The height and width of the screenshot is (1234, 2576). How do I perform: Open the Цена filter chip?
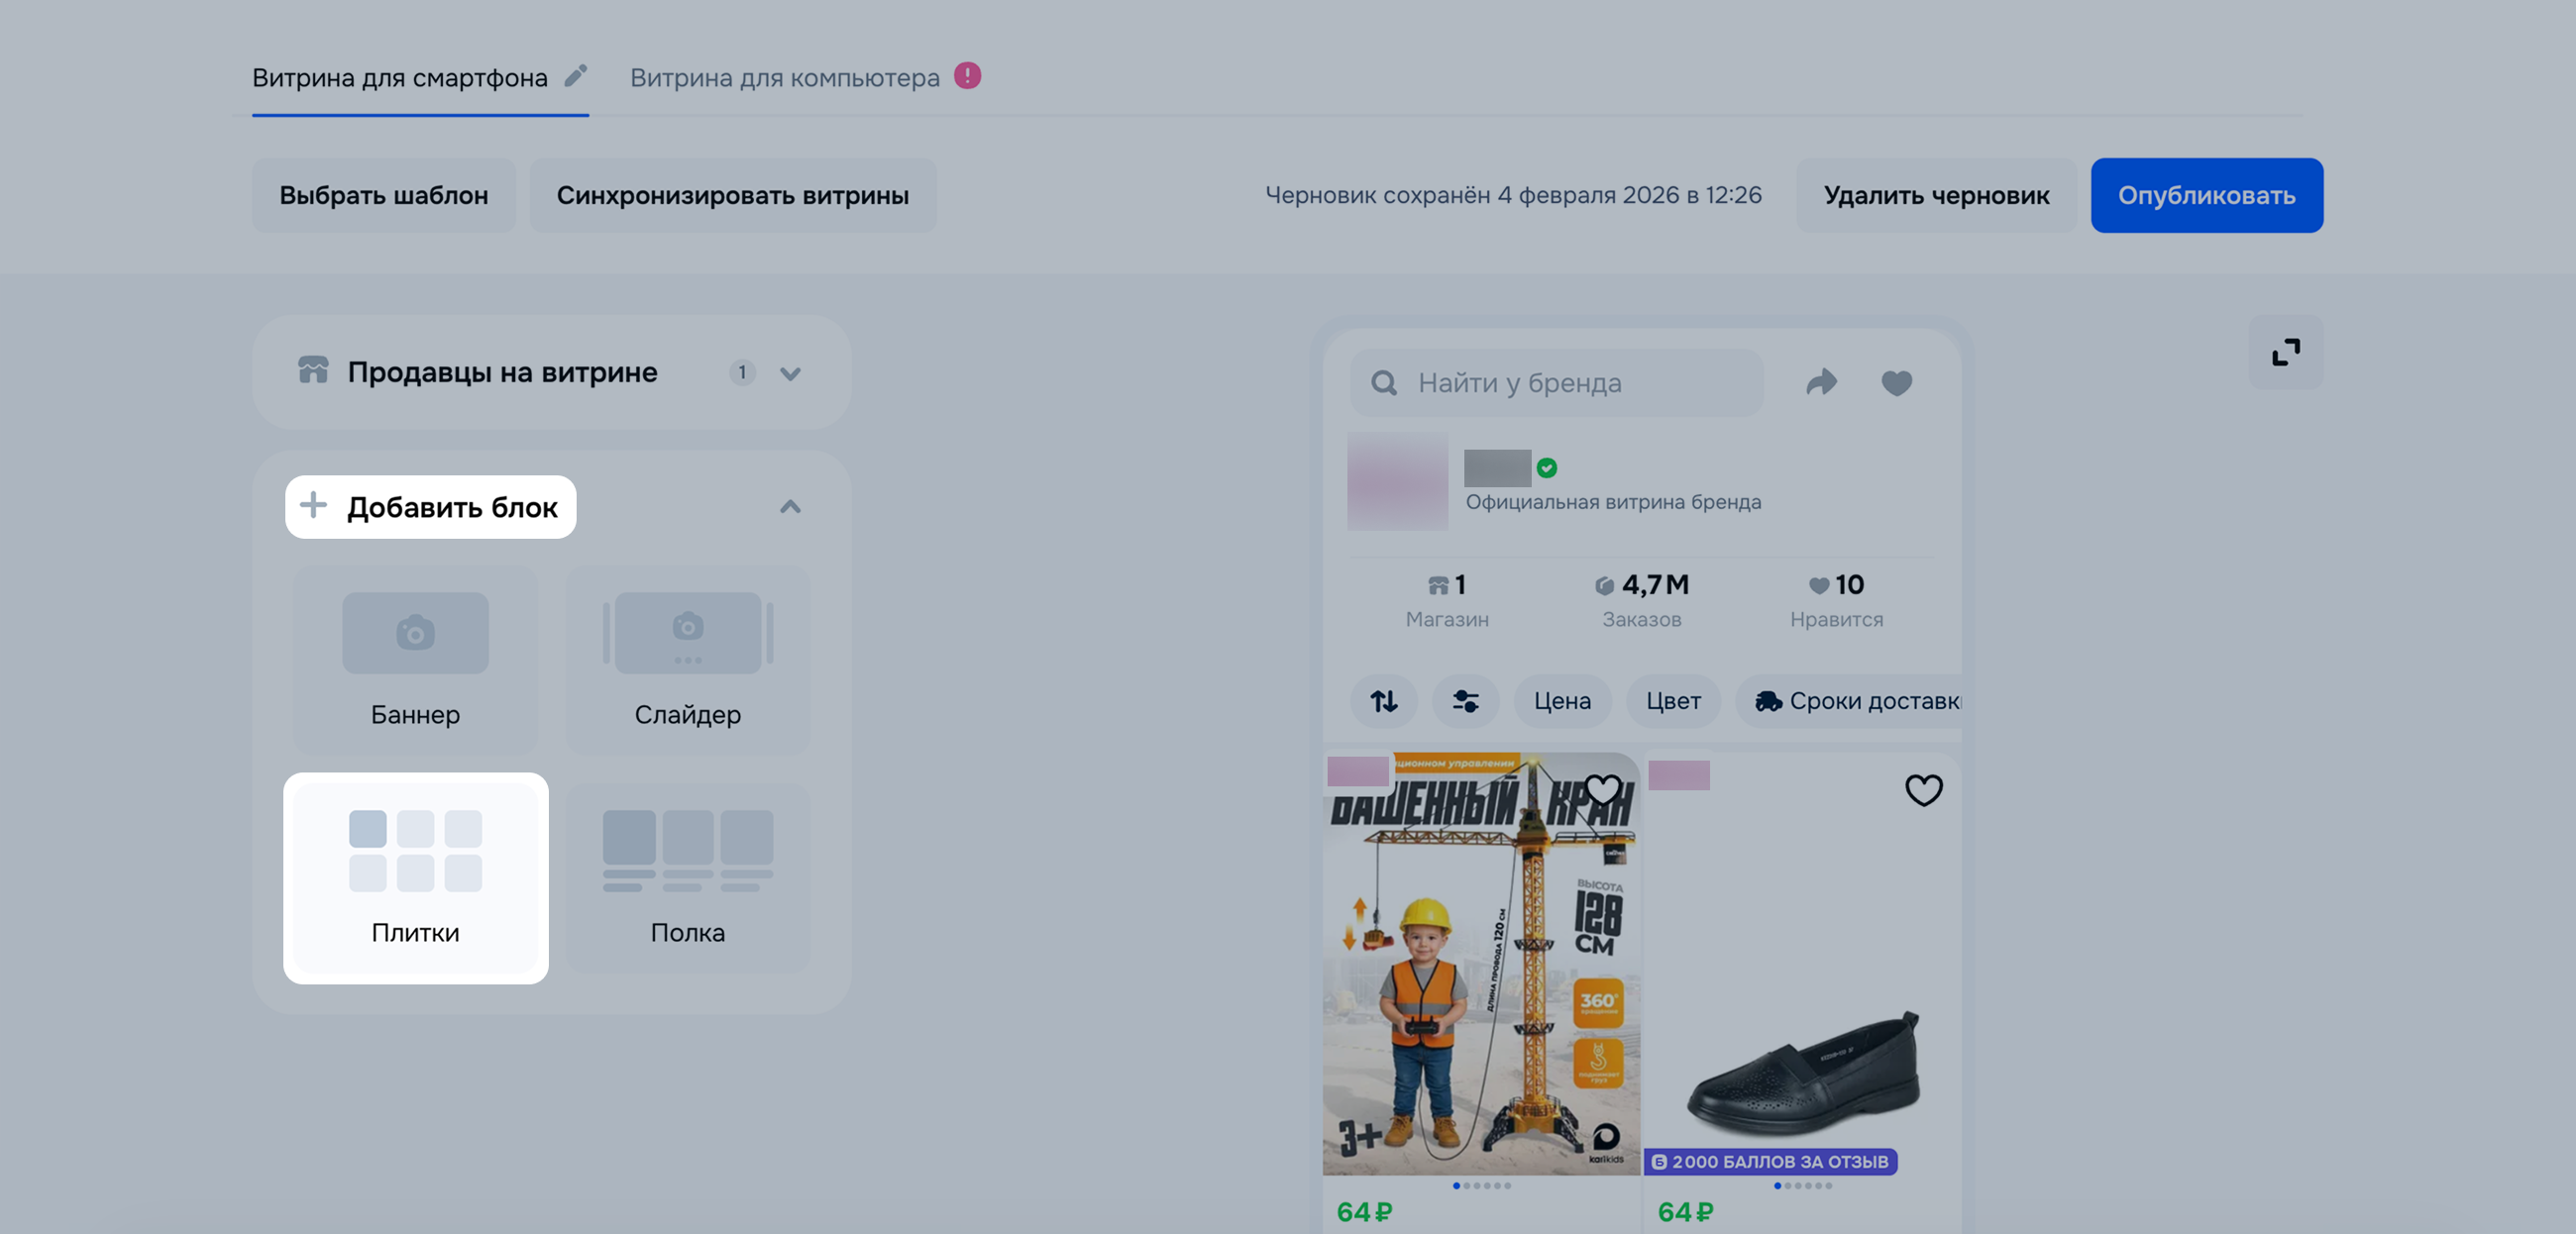point(1562,701)
